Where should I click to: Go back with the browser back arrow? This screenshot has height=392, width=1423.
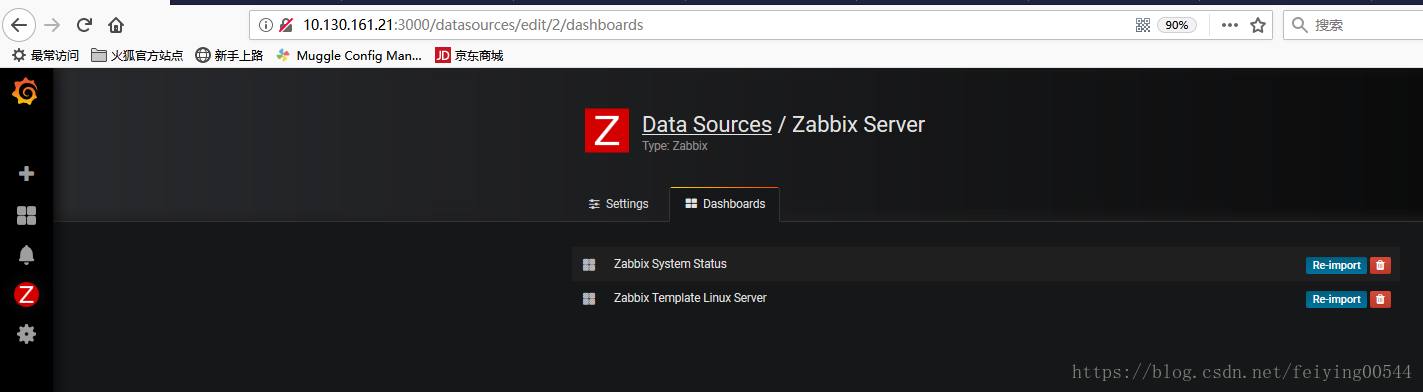pos(19,25)
